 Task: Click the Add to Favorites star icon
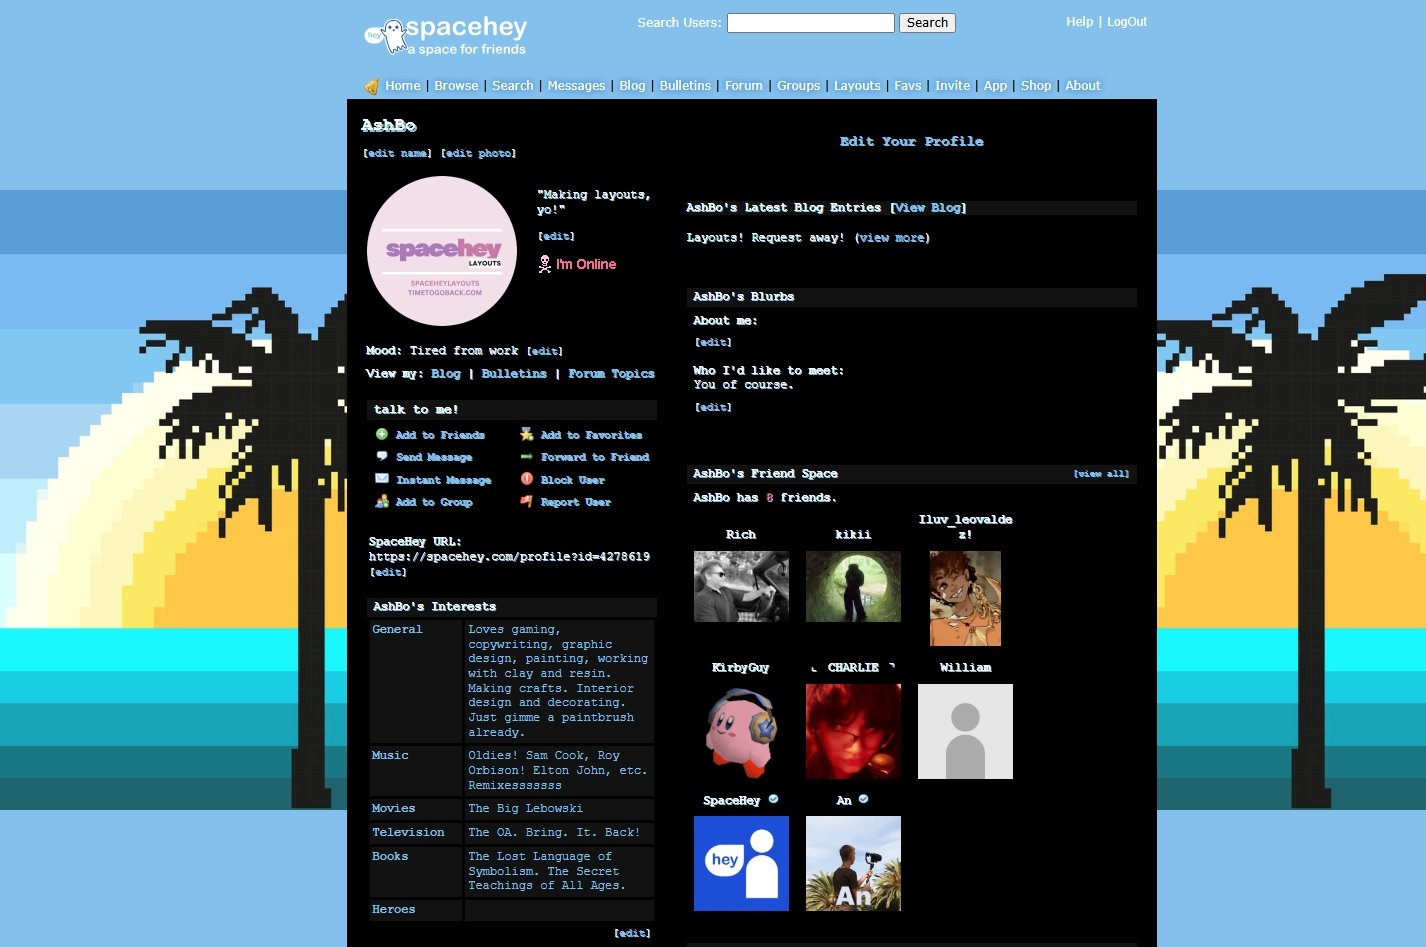527,435
